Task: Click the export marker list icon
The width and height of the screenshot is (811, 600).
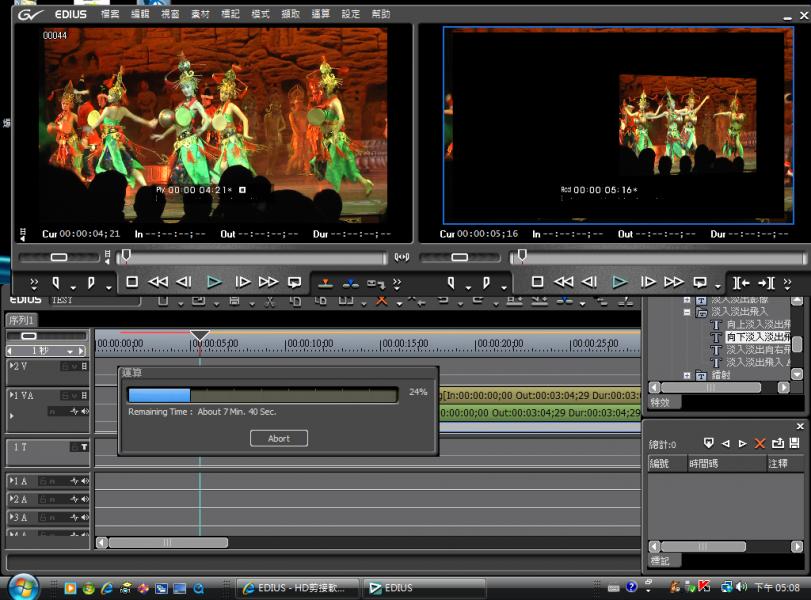Action: click(x=777, y=443)
